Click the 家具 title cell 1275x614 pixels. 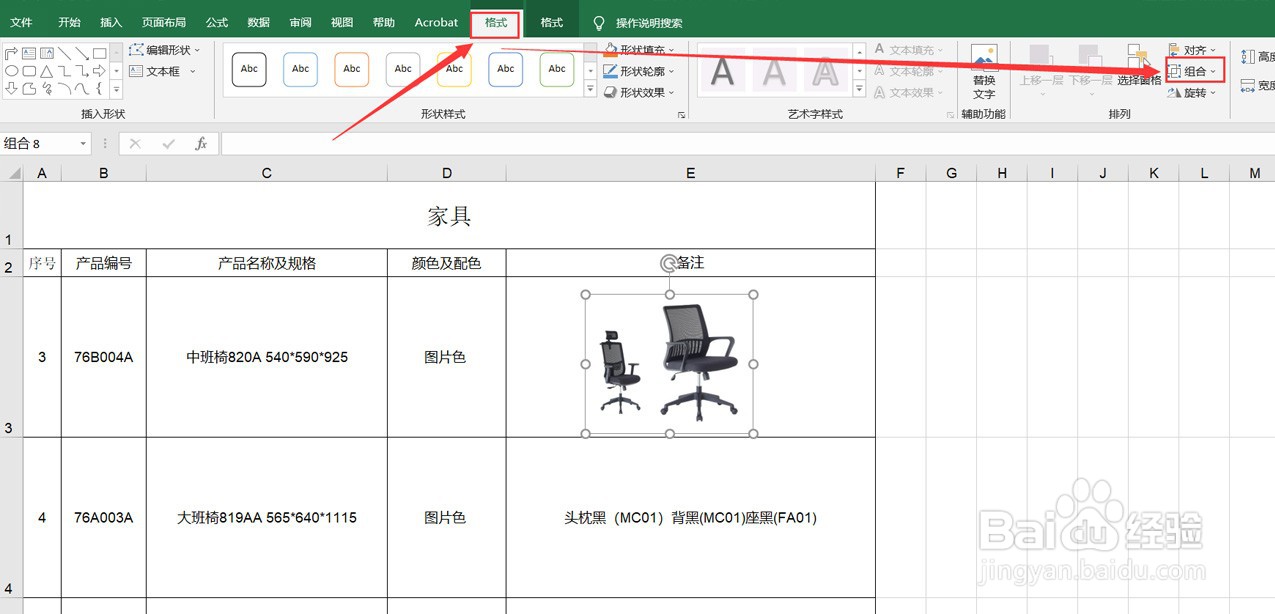[449, 215]
